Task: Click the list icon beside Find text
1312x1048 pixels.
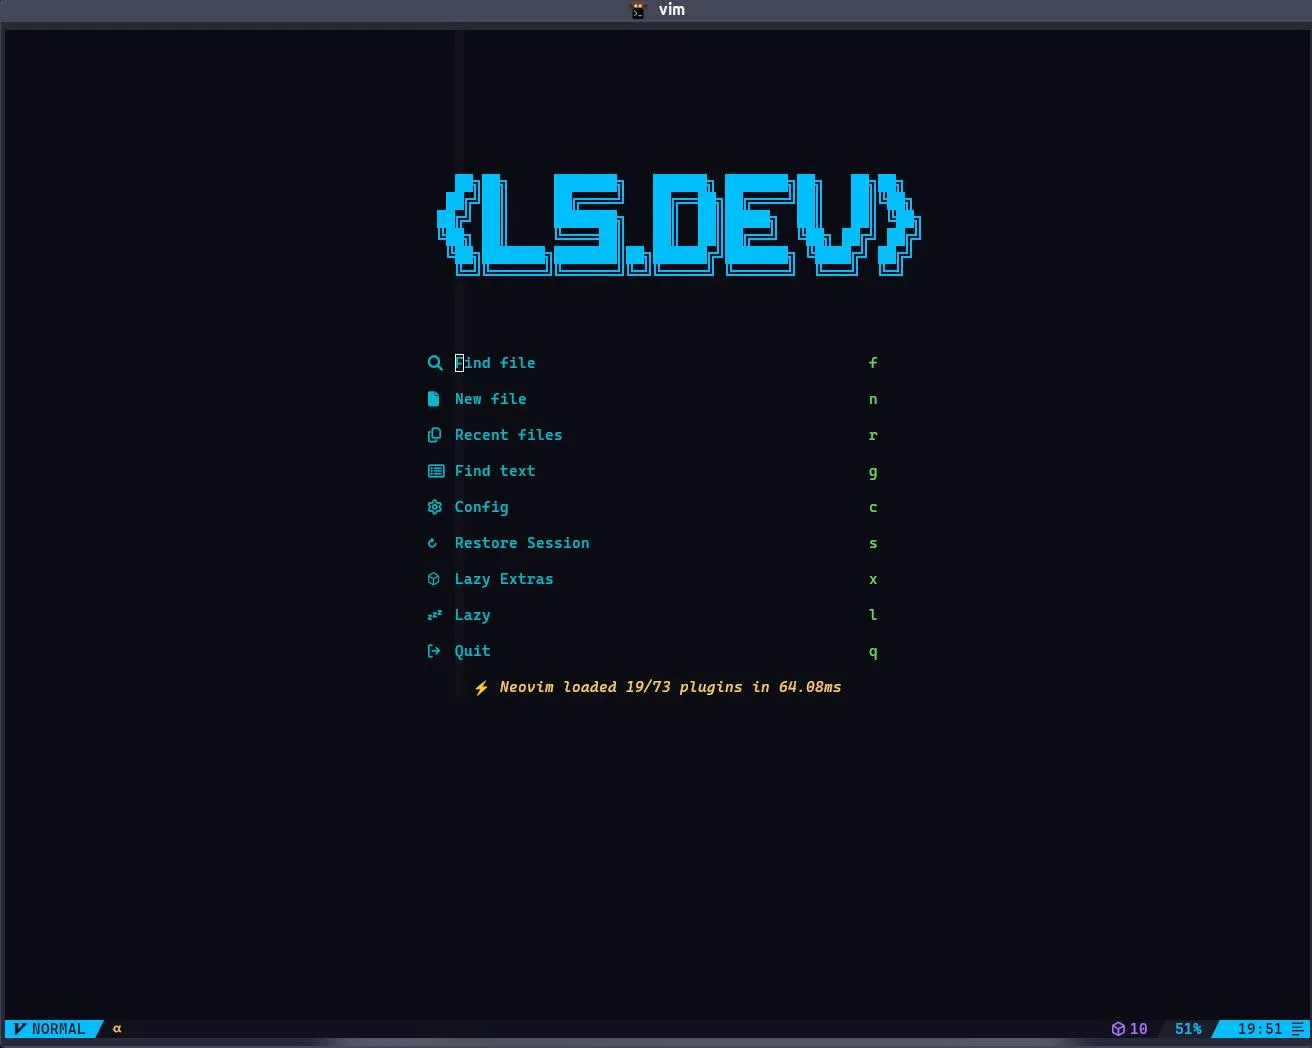Action: (x=435, y=471)
